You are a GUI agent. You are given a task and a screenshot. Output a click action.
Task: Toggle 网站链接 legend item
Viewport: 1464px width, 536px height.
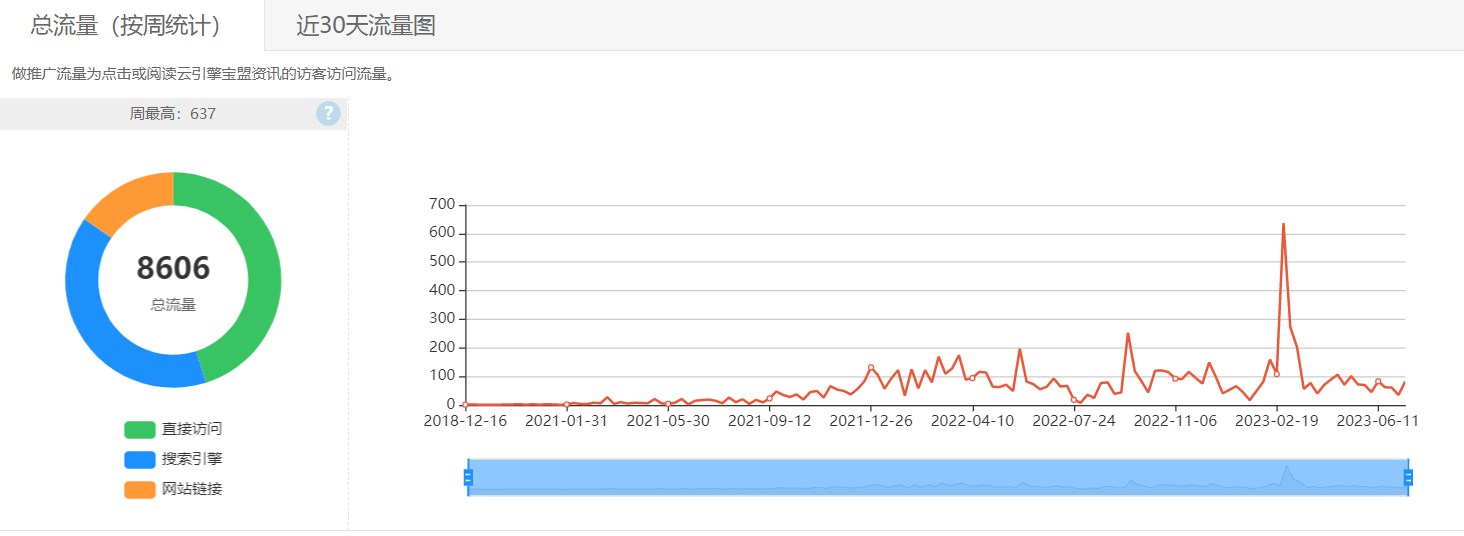pyautogui.click(x=173, y=489)
